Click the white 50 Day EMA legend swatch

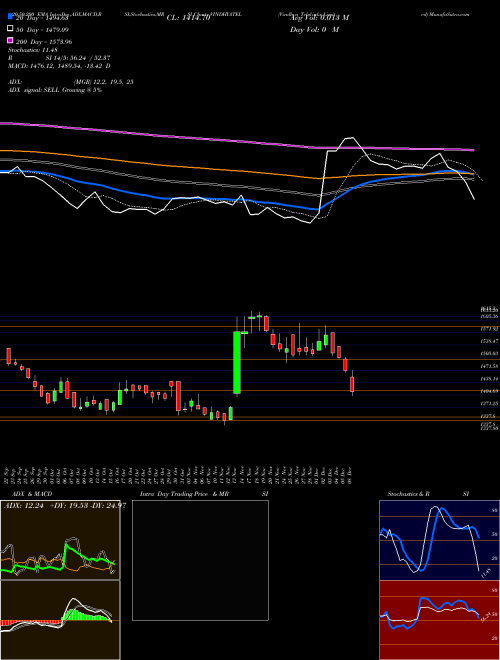(x=10, y=29)
